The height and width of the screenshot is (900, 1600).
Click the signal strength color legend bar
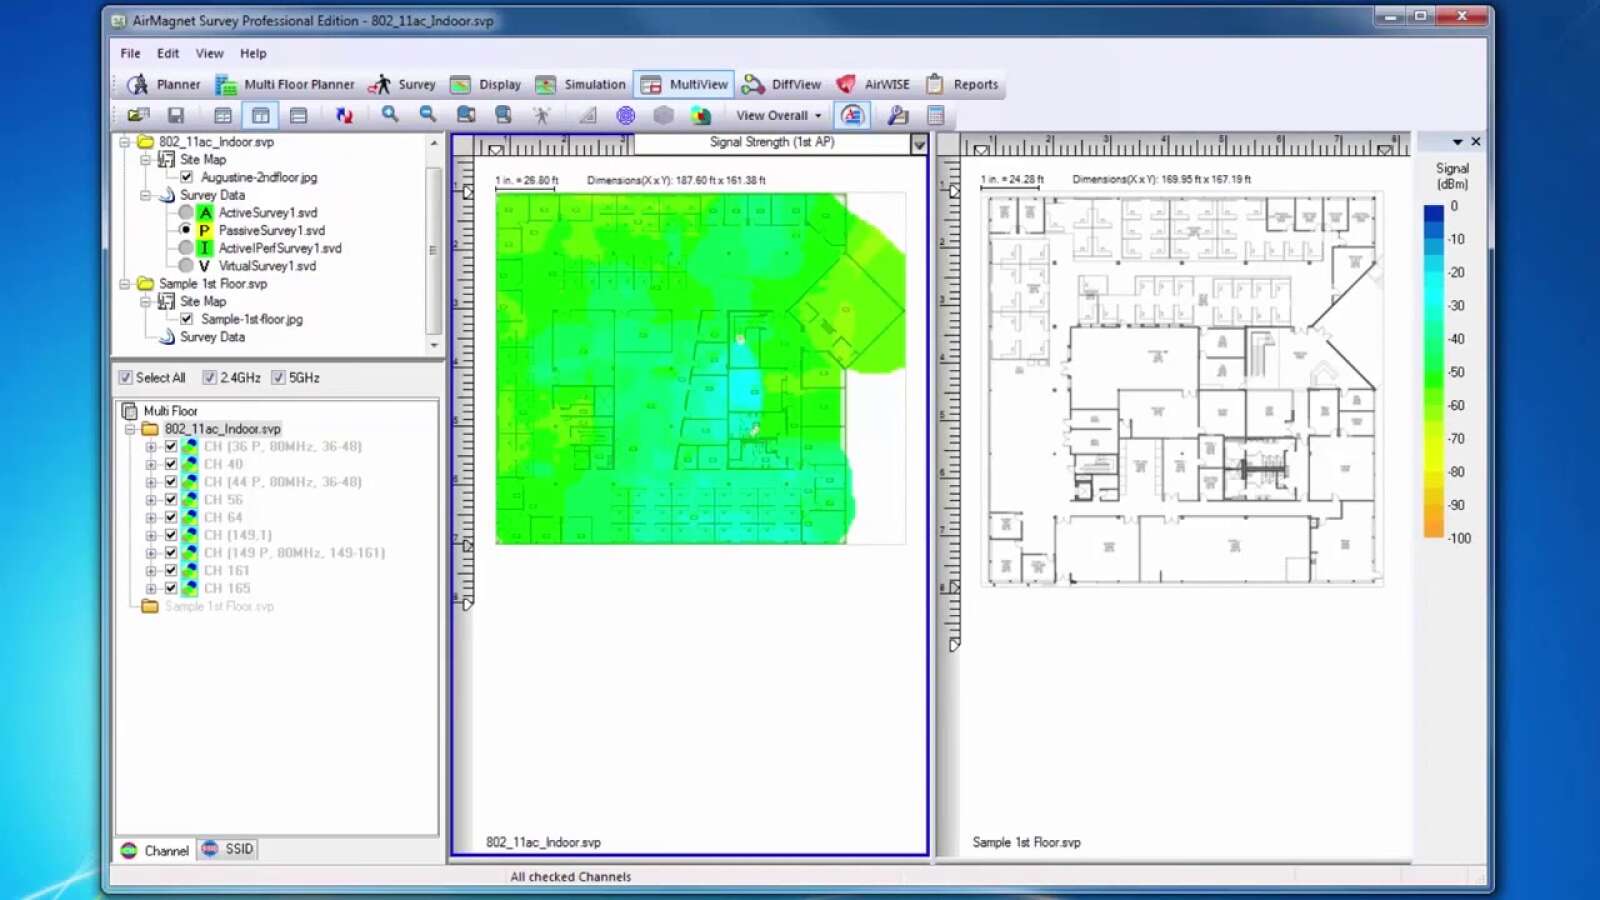coord(1433,371)
